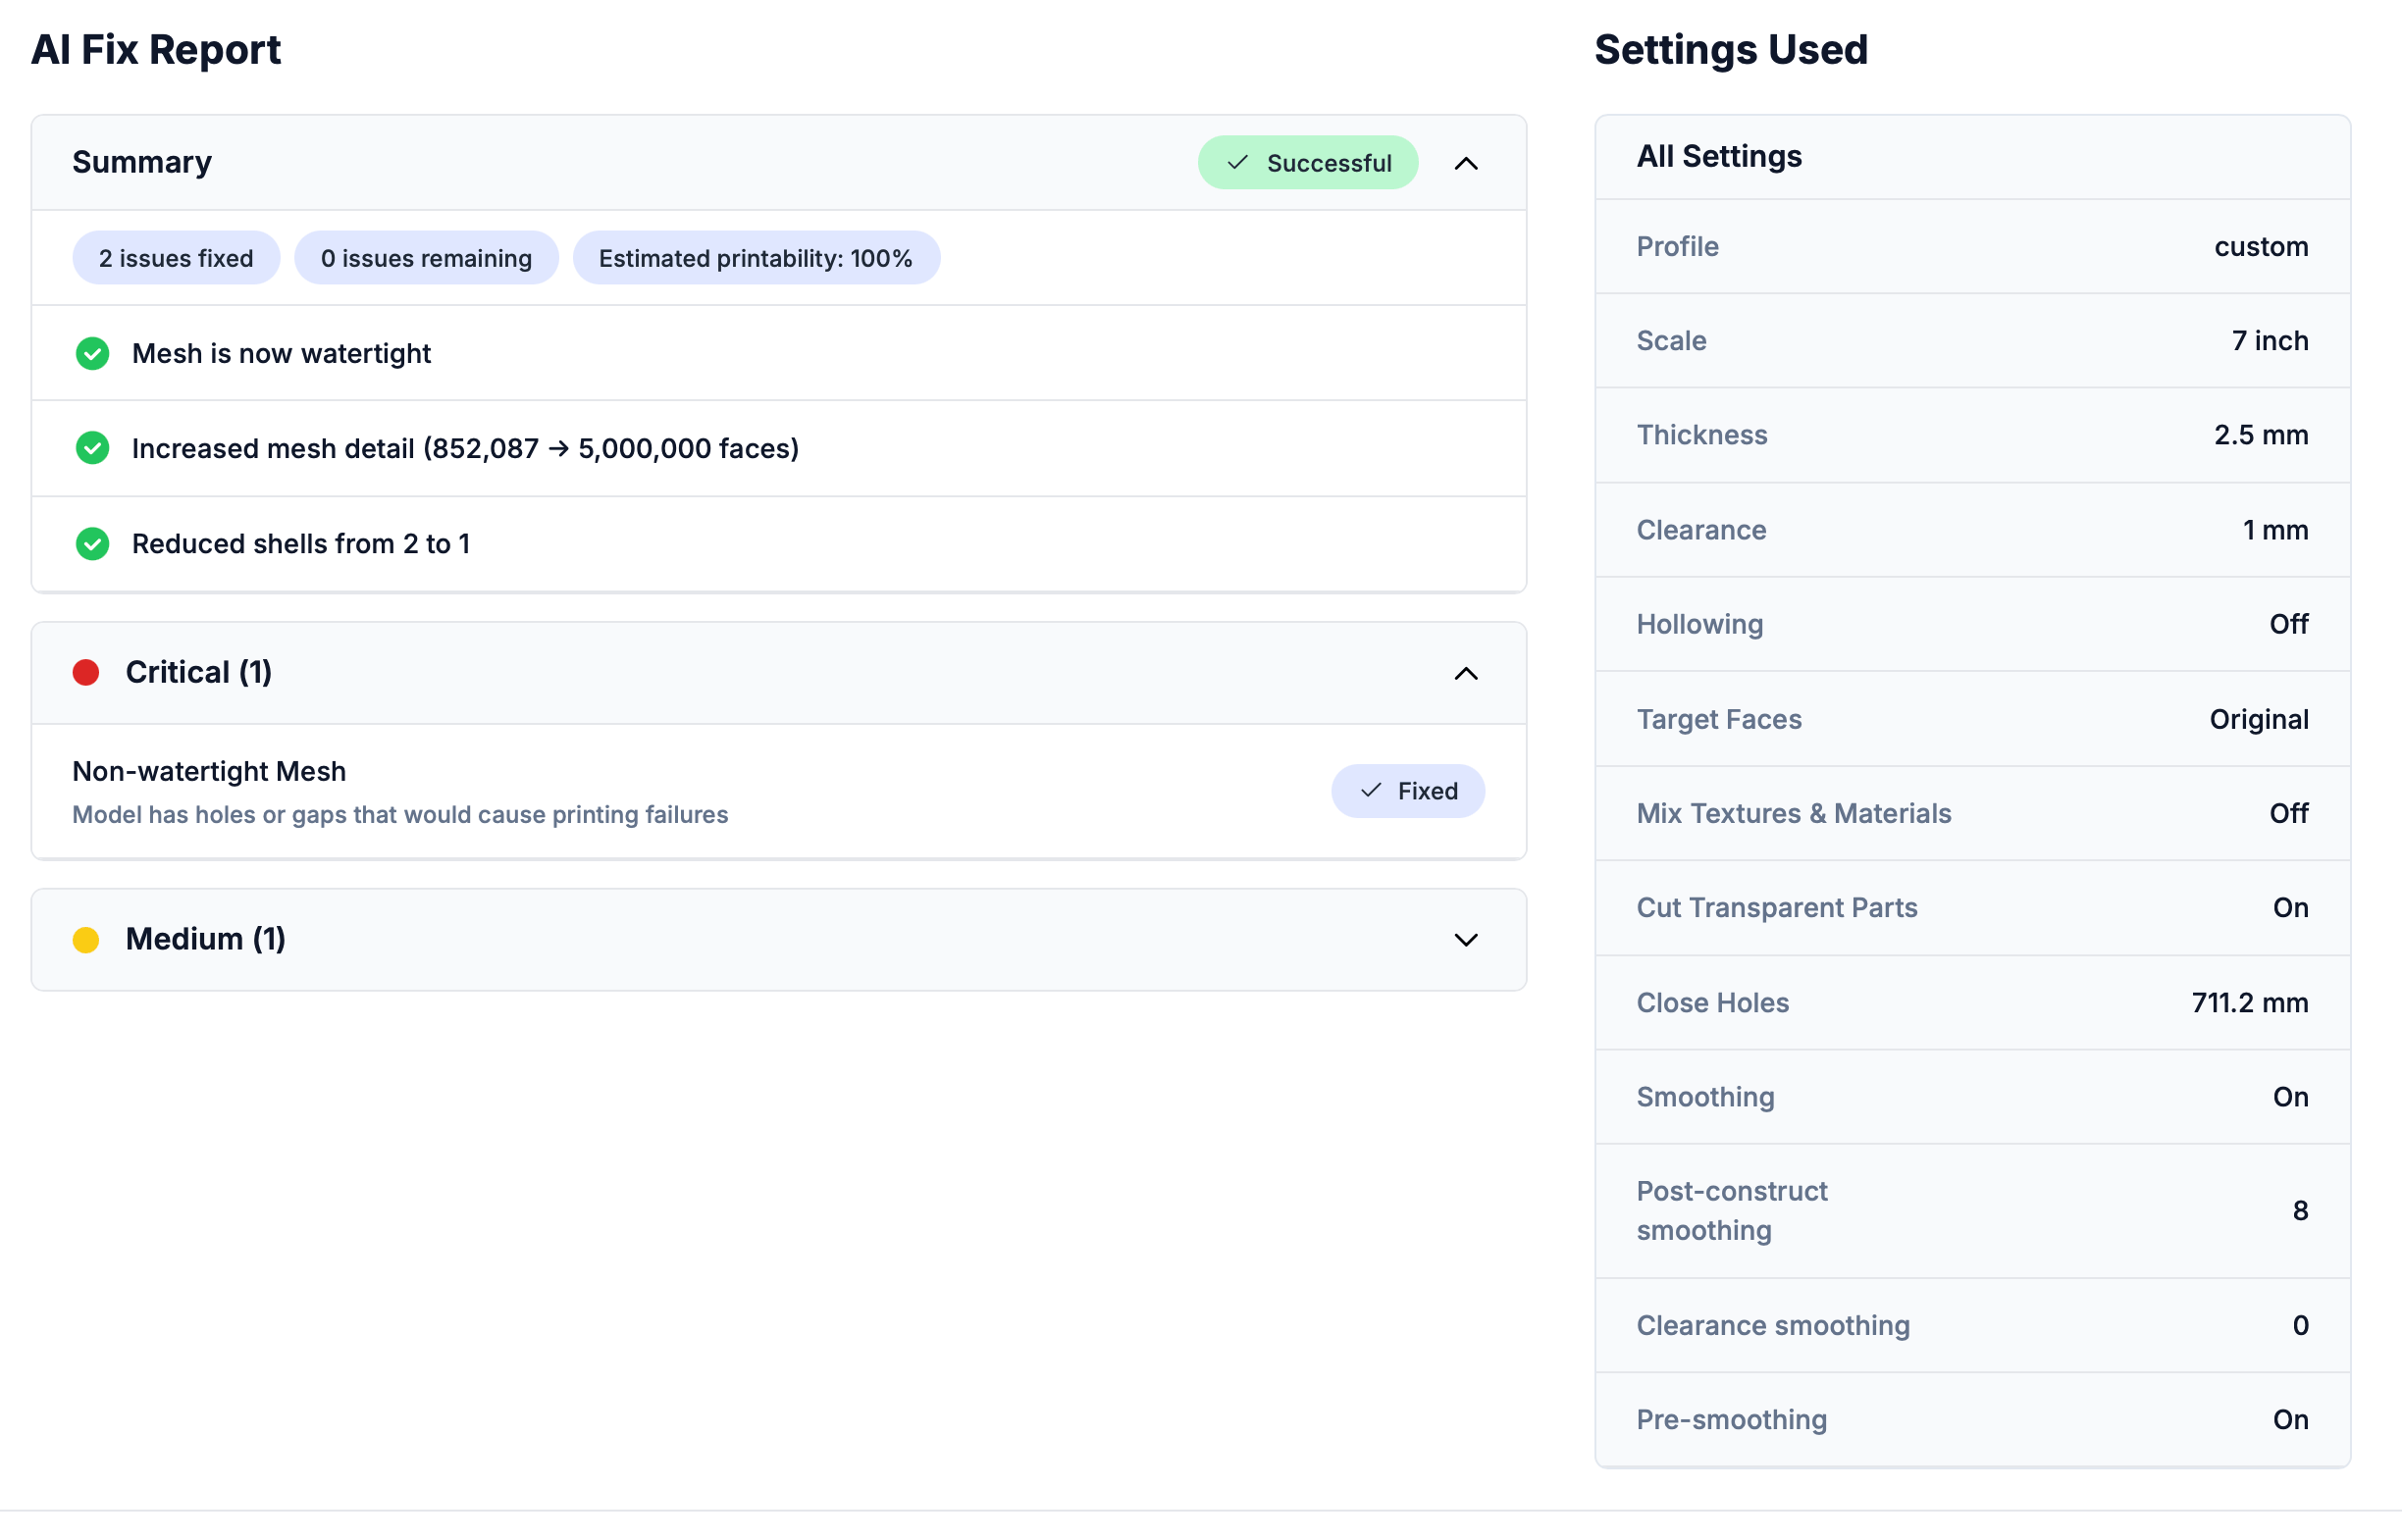Click the Scale label
Screen dimensions: 2402x1540
point(1671,341)
